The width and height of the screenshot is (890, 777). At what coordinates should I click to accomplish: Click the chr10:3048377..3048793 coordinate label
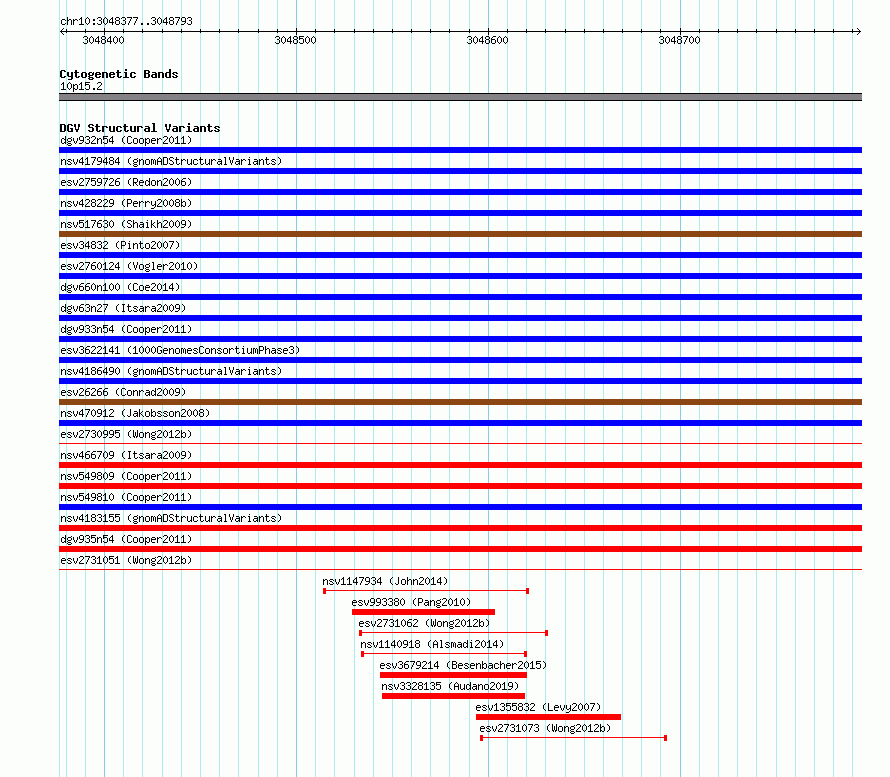point(126,21)
